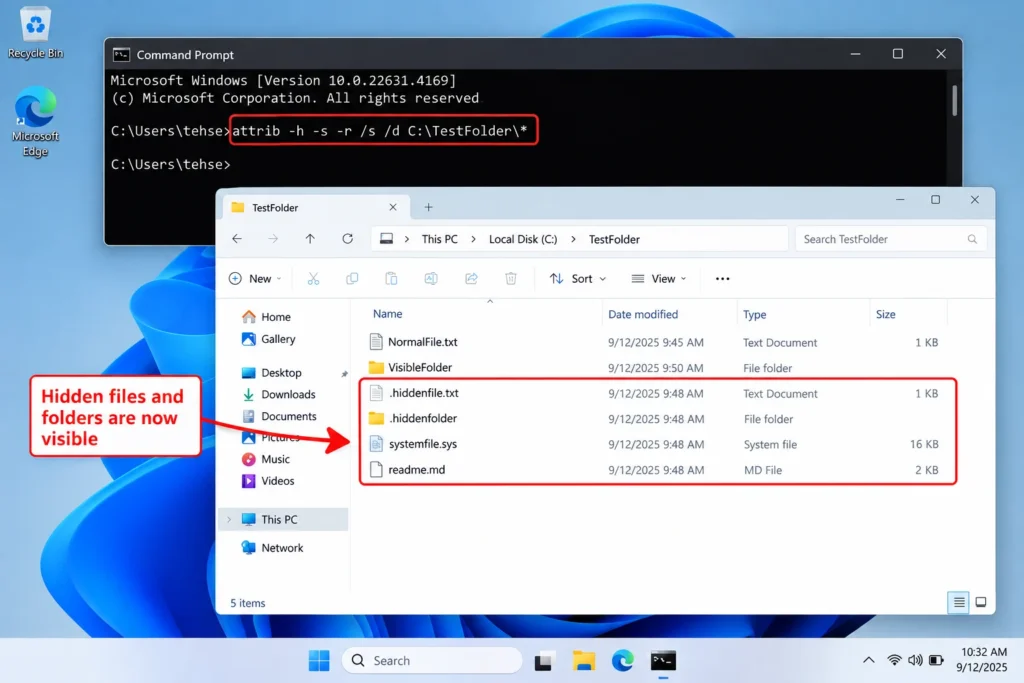This screenshot has height=683, width=1024.
Task: Open volume speaker tray icon
Action: [915, 660]
